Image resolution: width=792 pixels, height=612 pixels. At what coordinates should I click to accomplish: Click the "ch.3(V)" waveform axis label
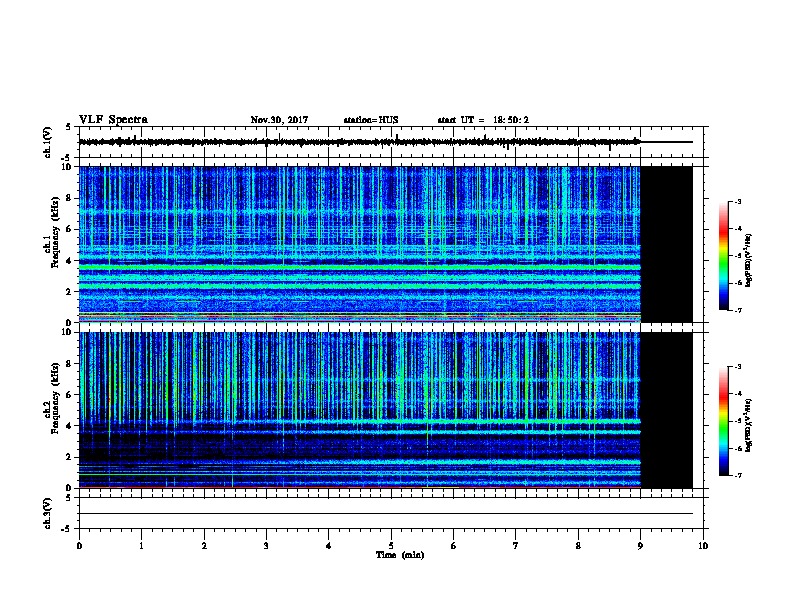coord(47,513)
